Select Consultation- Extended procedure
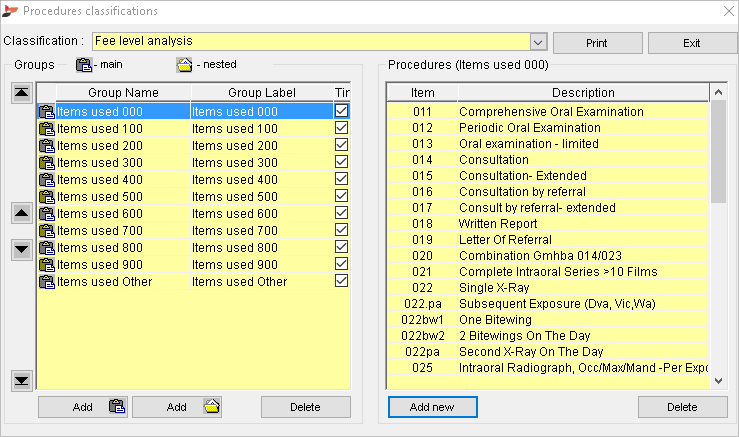Screen dimensions: 739x437 click(548, 176)
